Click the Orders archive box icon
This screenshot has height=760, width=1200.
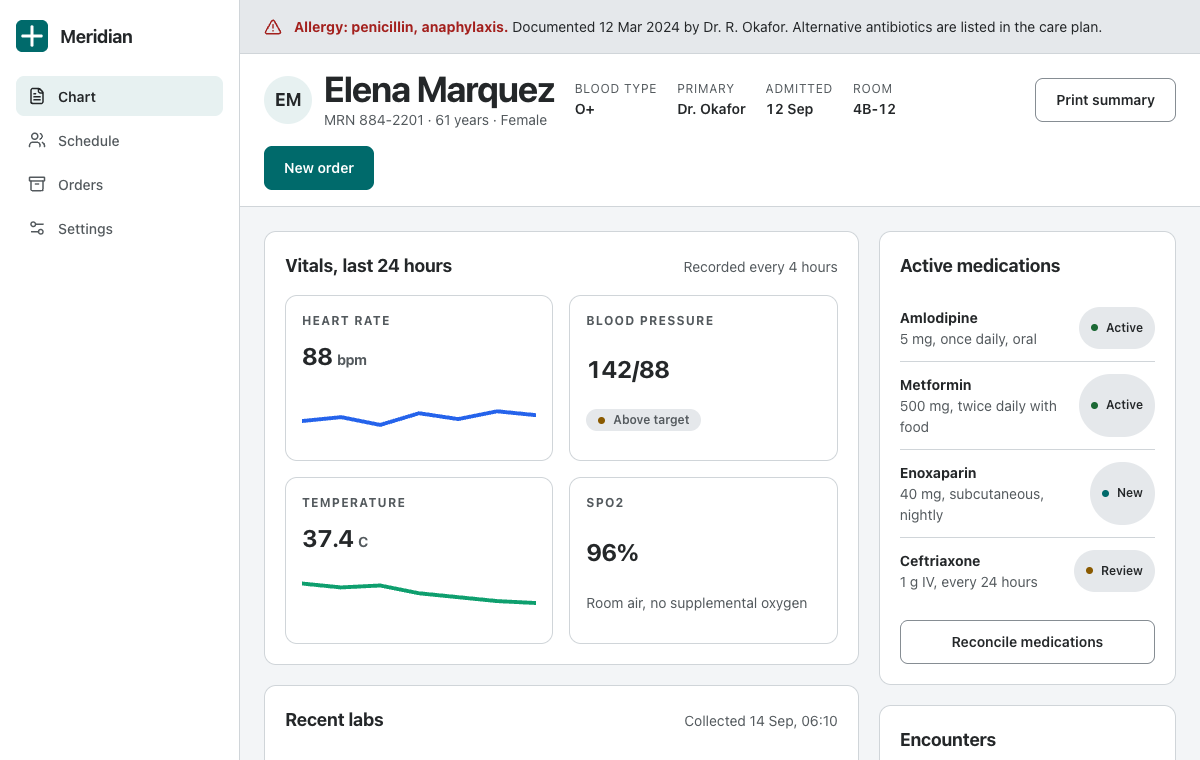37,185
